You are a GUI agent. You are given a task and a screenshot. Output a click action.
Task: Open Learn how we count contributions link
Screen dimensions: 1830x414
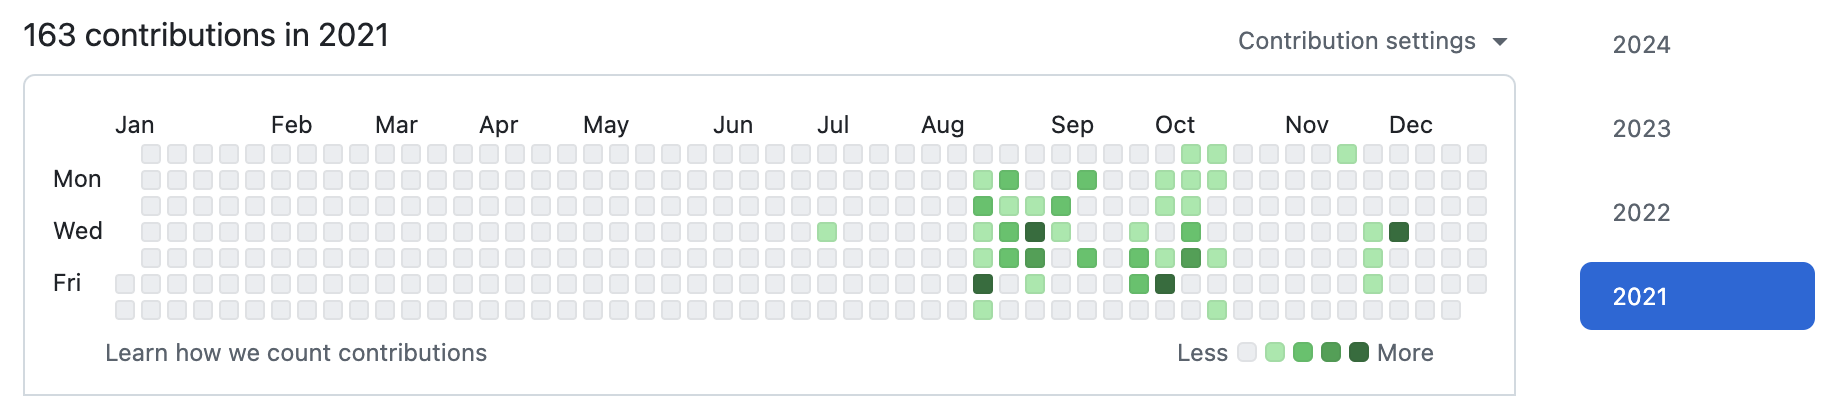pos(296,353)
